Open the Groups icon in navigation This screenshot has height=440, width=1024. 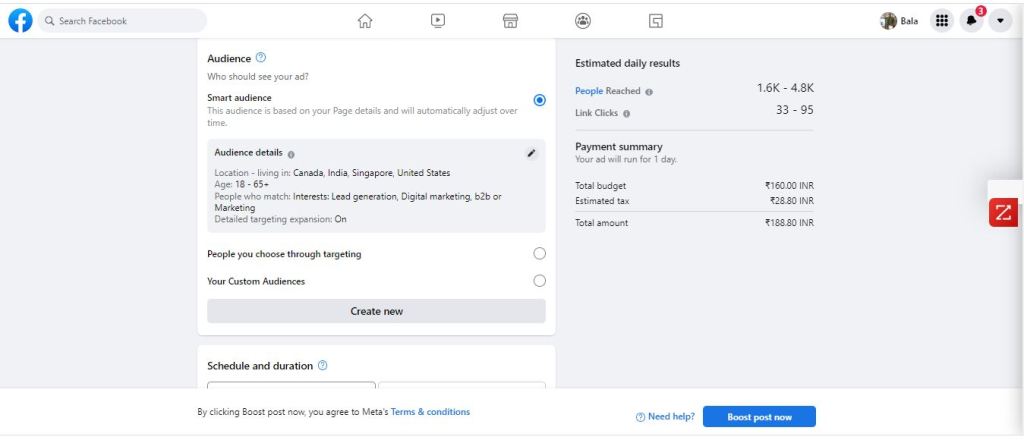583,20
